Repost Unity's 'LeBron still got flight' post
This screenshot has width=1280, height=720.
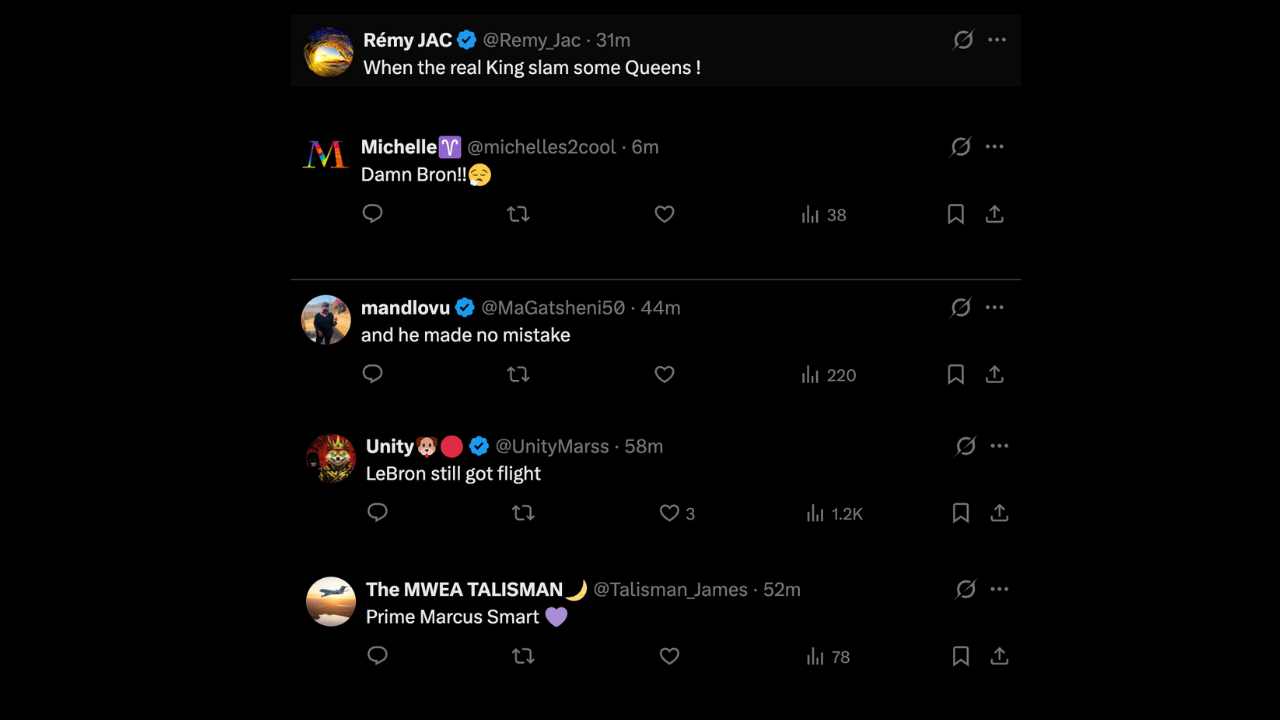pyautogui.click(x=523, y=513)
